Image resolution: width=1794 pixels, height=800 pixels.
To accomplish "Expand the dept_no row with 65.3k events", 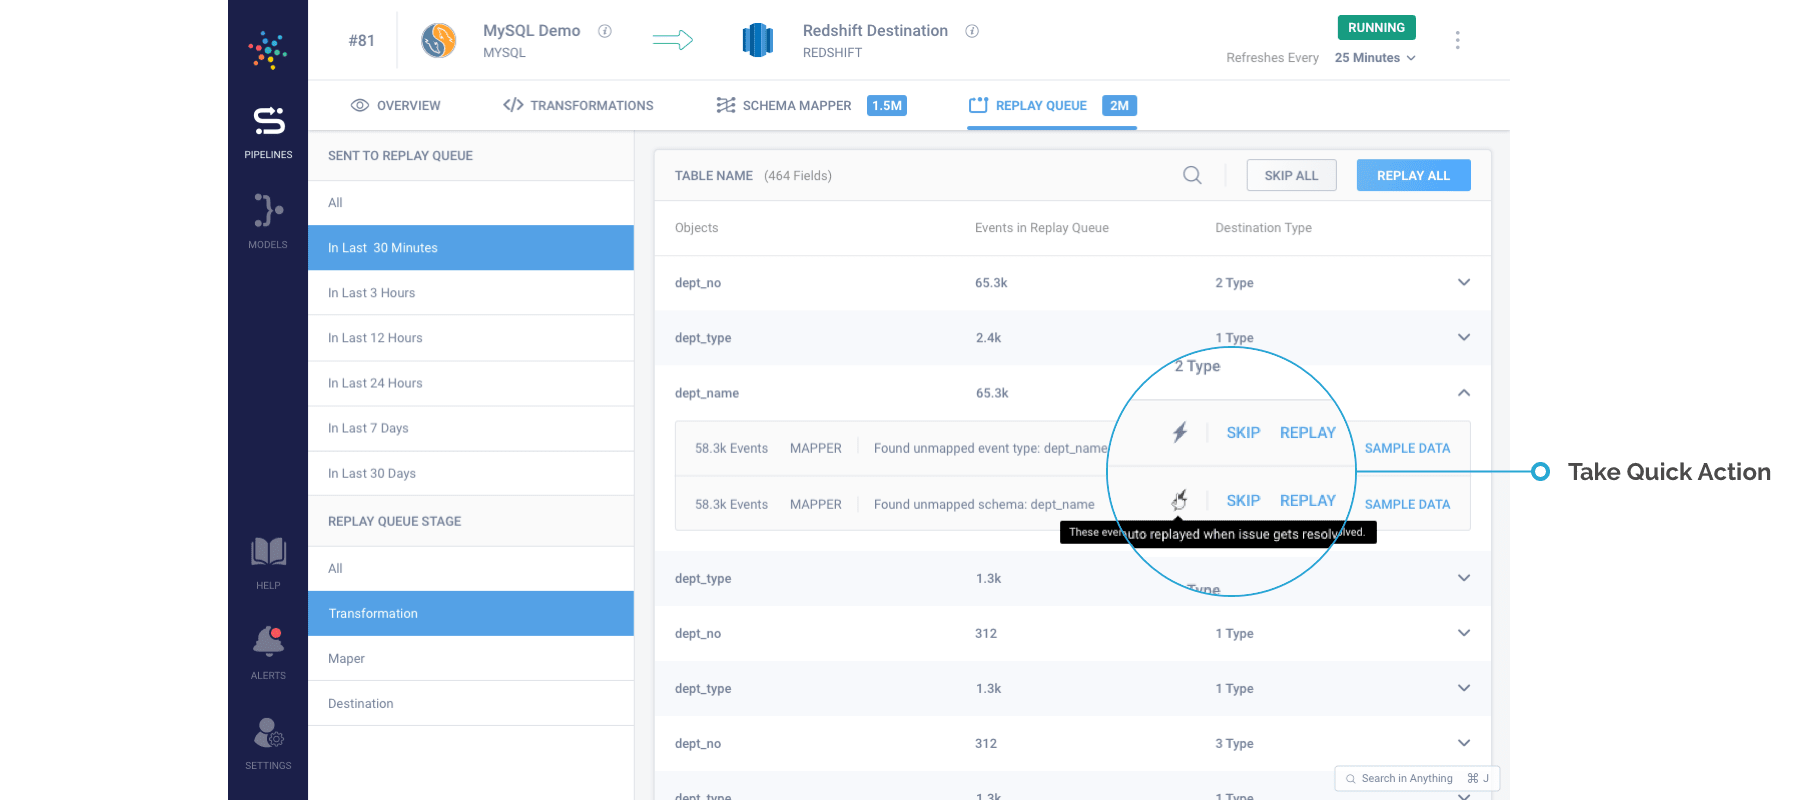I will [x=1464, y=282].
